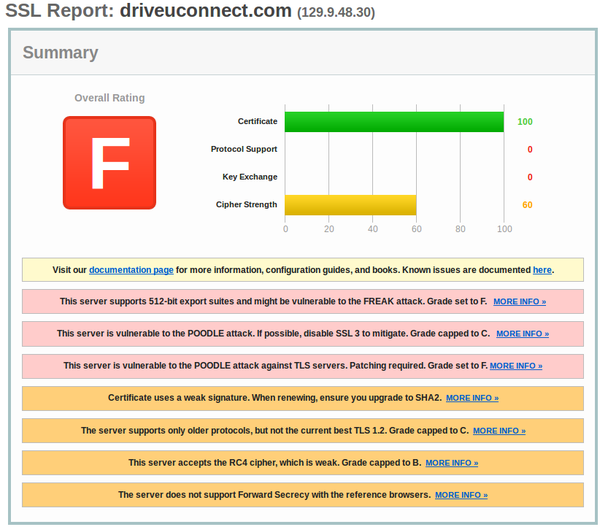This screenshot has height=527, width=600.
Task: Click the 'Protocol Support' chart label
Action: click(244, 149)
